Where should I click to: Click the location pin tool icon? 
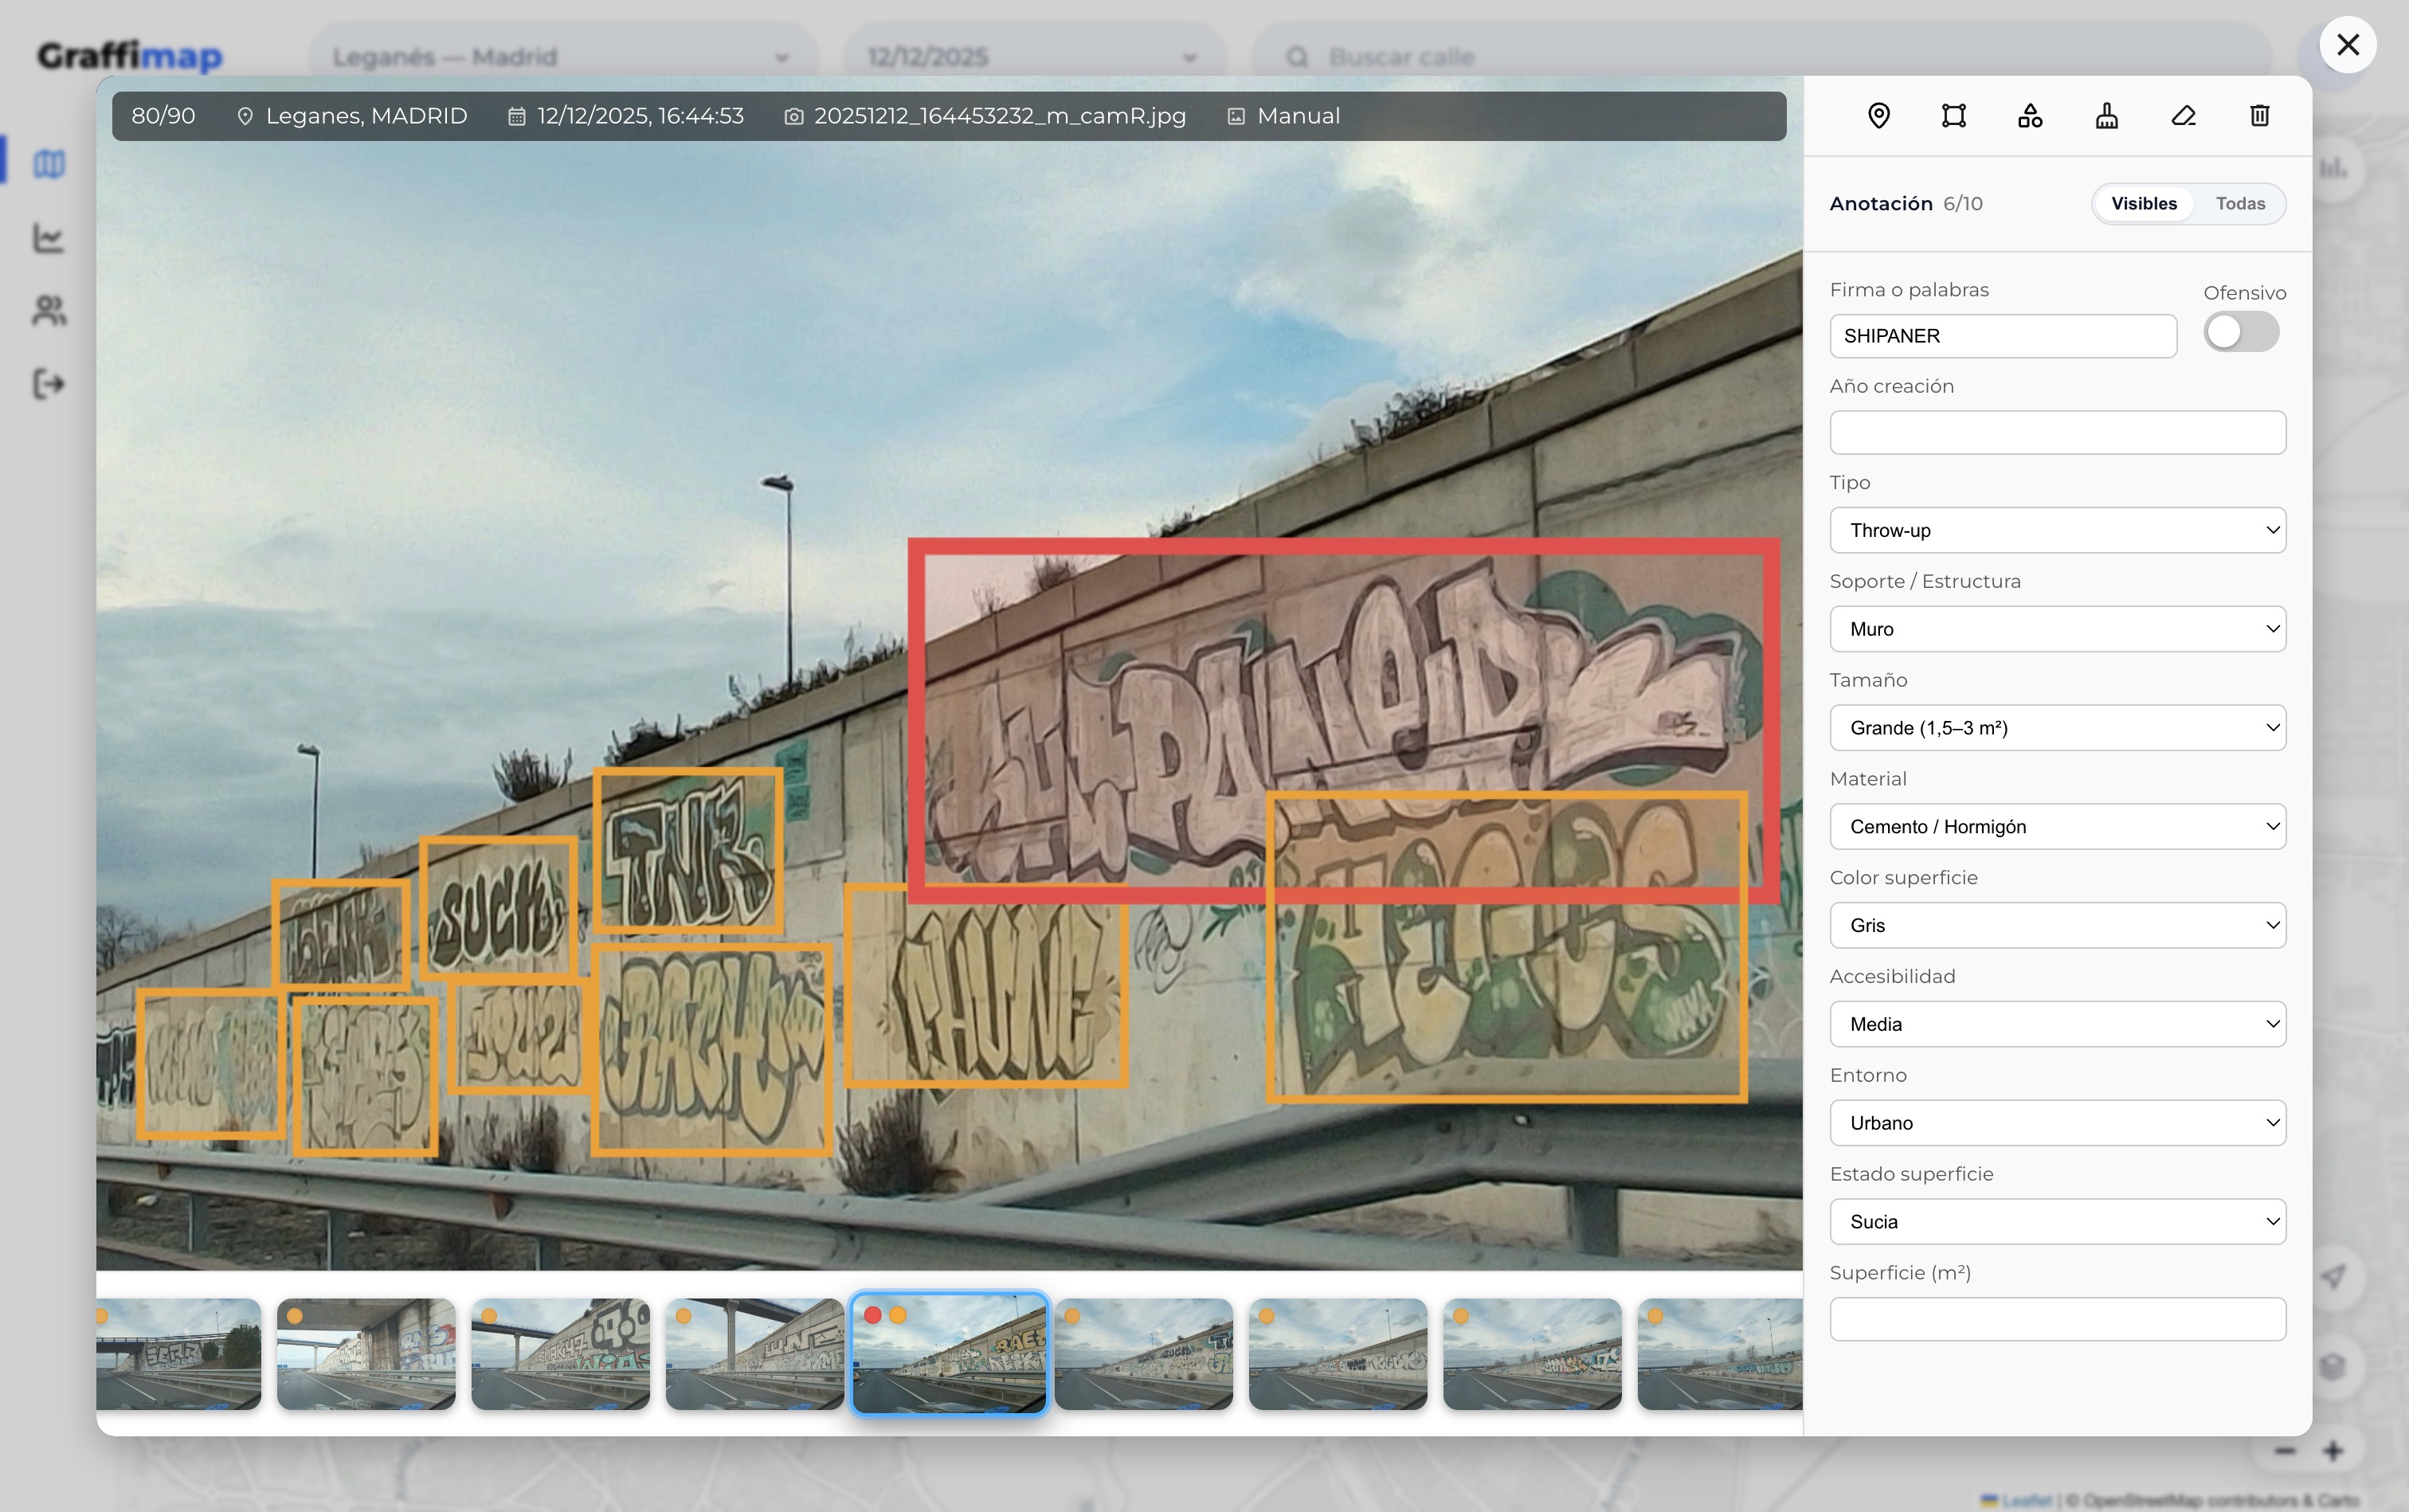click(x=1878, y=116)
